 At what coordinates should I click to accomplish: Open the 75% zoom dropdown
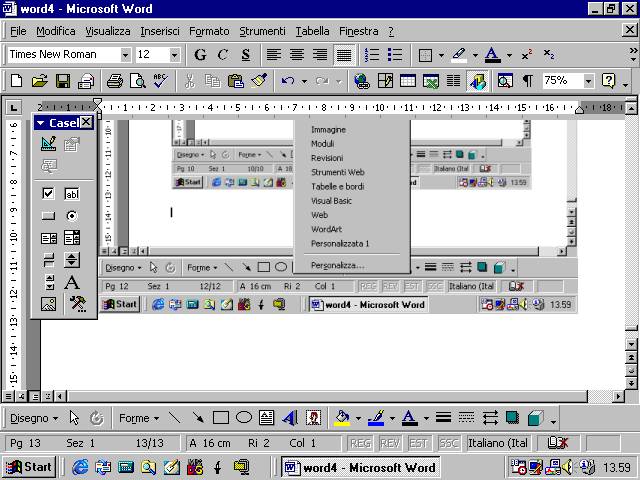tap(588, 81)
